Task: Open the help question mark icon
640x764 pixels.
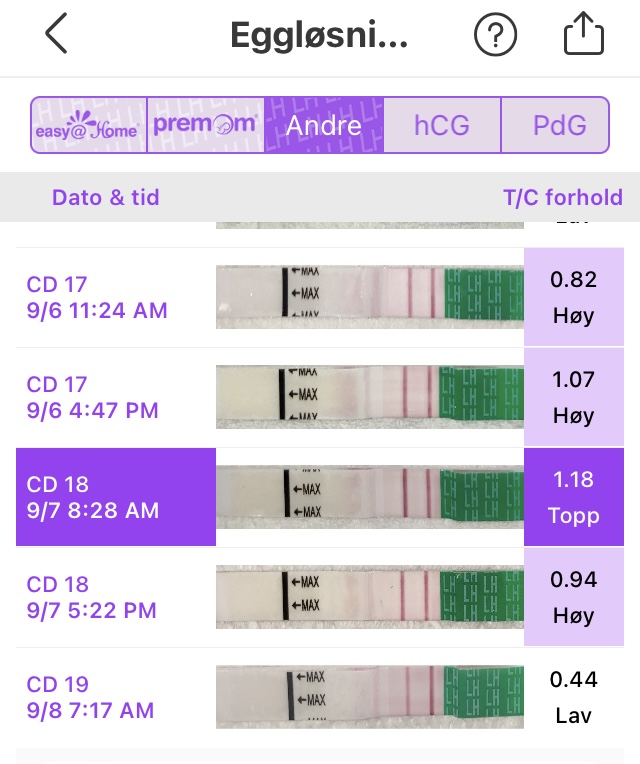Action: 495,36
